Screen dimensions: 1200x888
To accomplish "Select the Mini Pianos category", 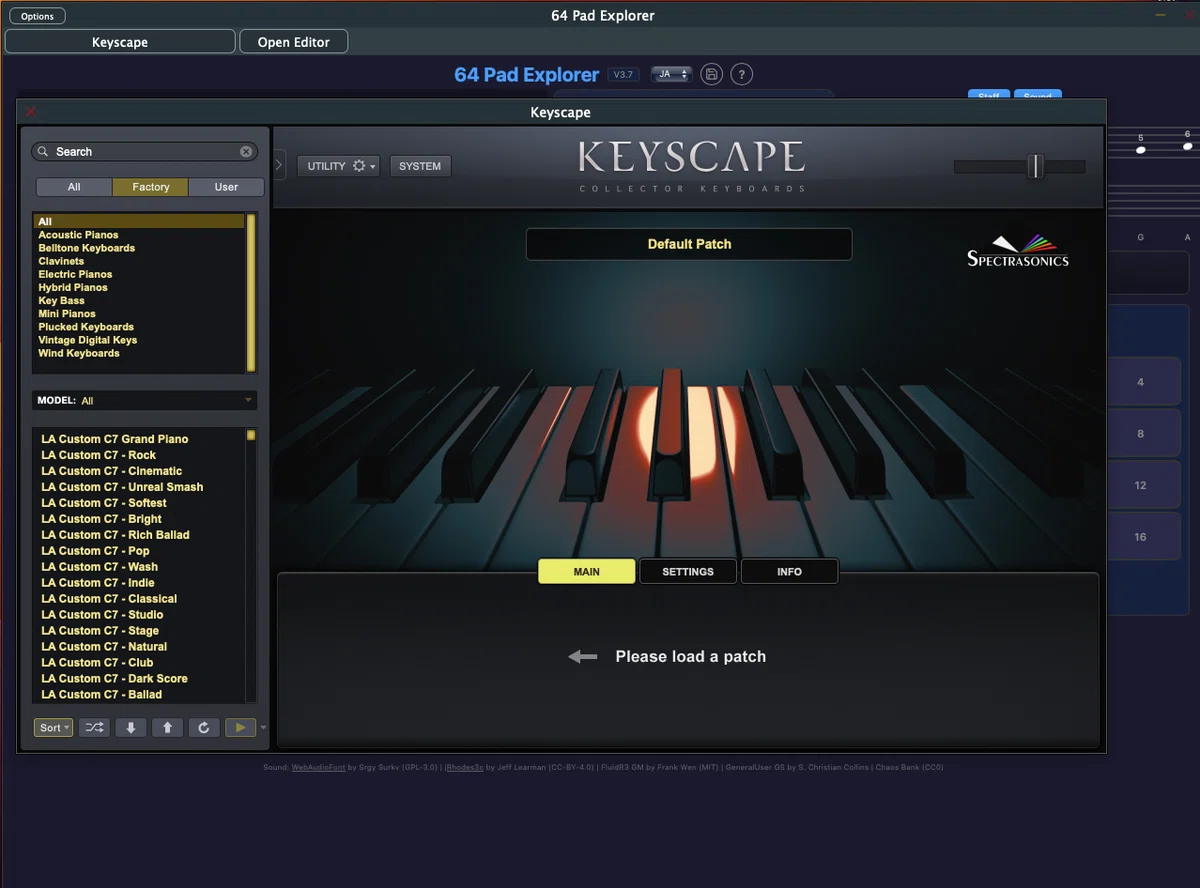I will (67, 313).
